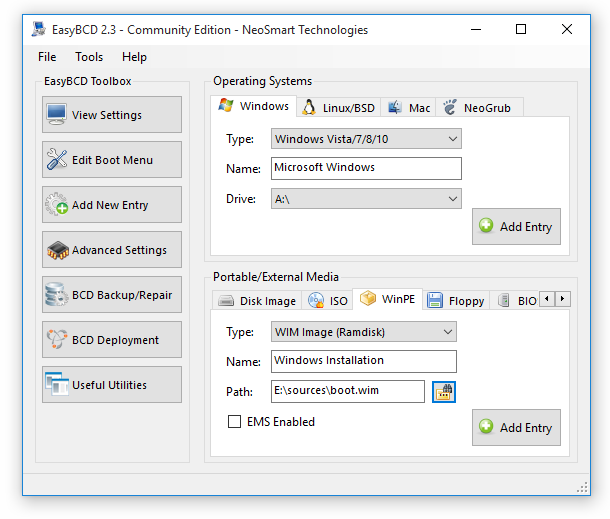Click the NeoGrub paw icon

pos(450,107)
